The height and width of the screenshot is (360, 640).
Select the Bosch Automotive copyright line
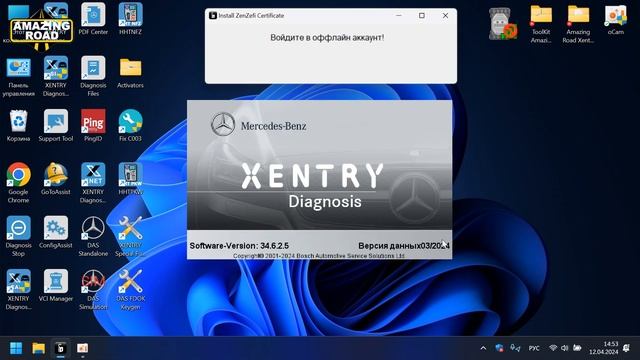[319, 256]
